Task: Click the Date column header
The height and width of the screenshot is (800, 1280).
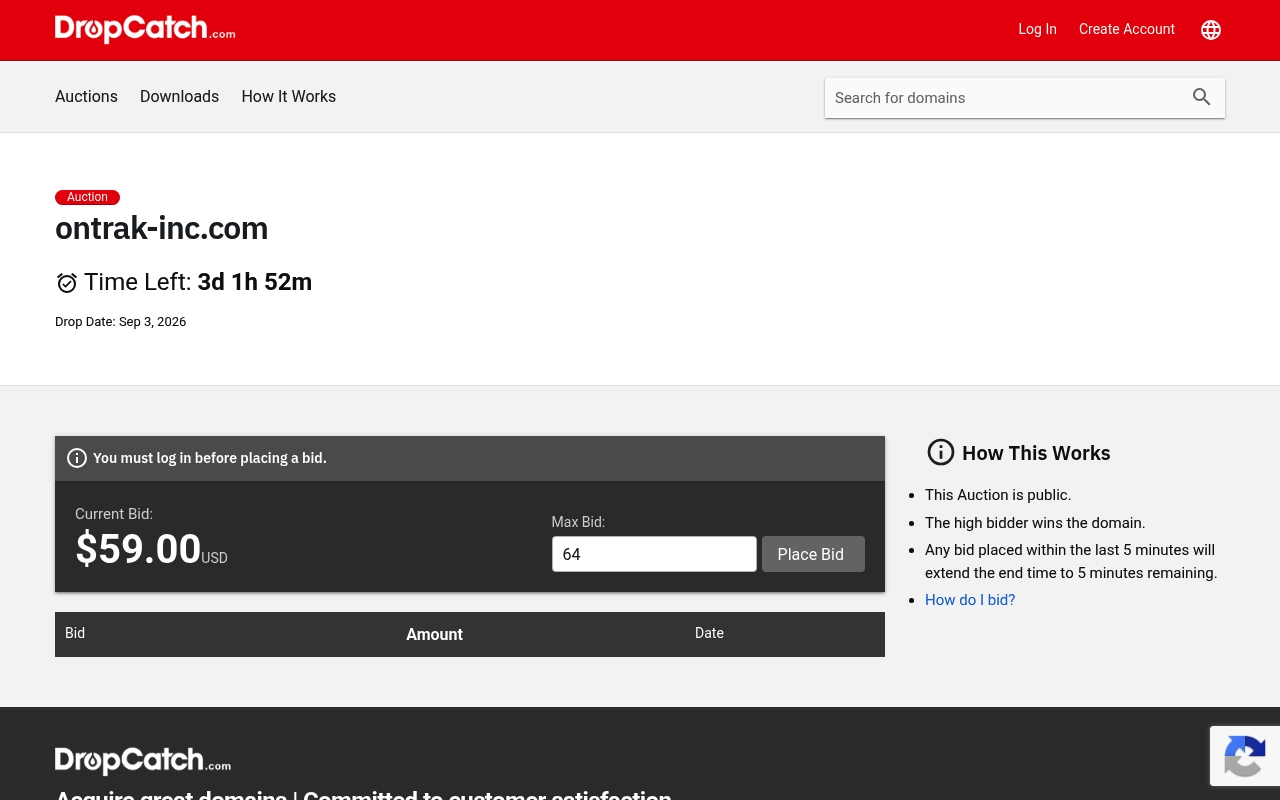Action: (709, 633)
